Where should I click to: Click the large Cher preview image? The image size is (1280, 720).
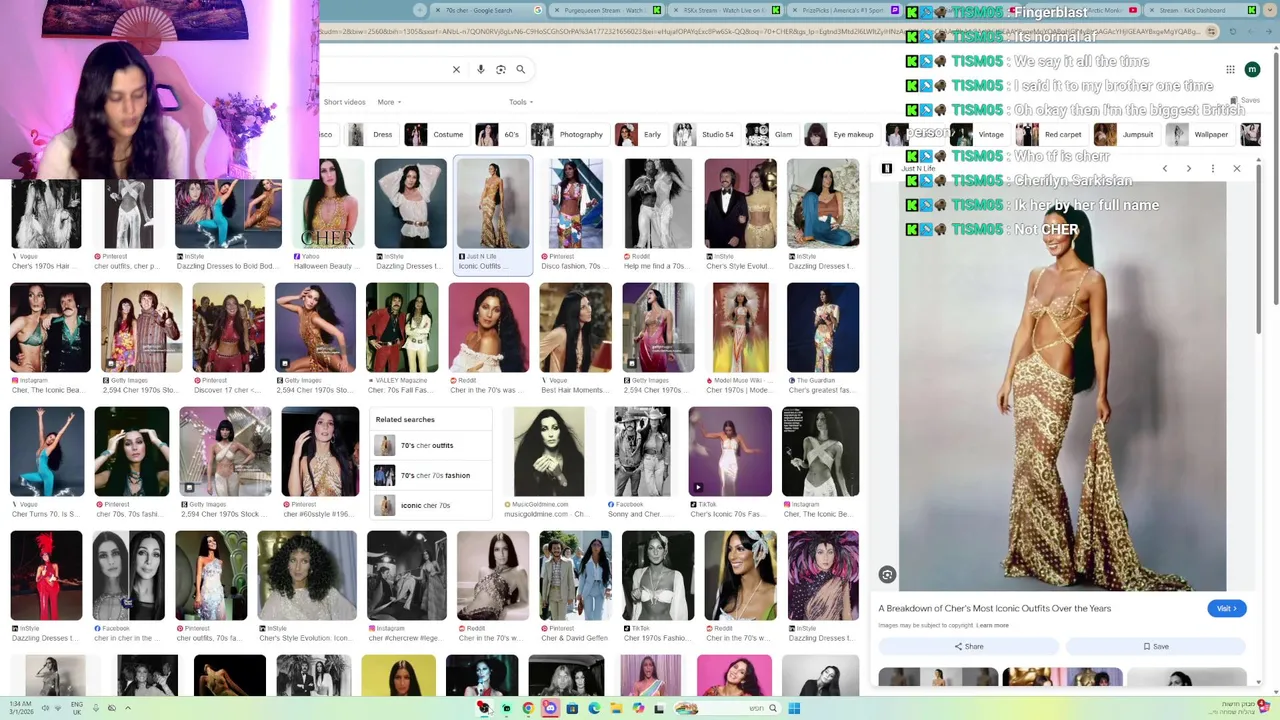point(1062,385)
